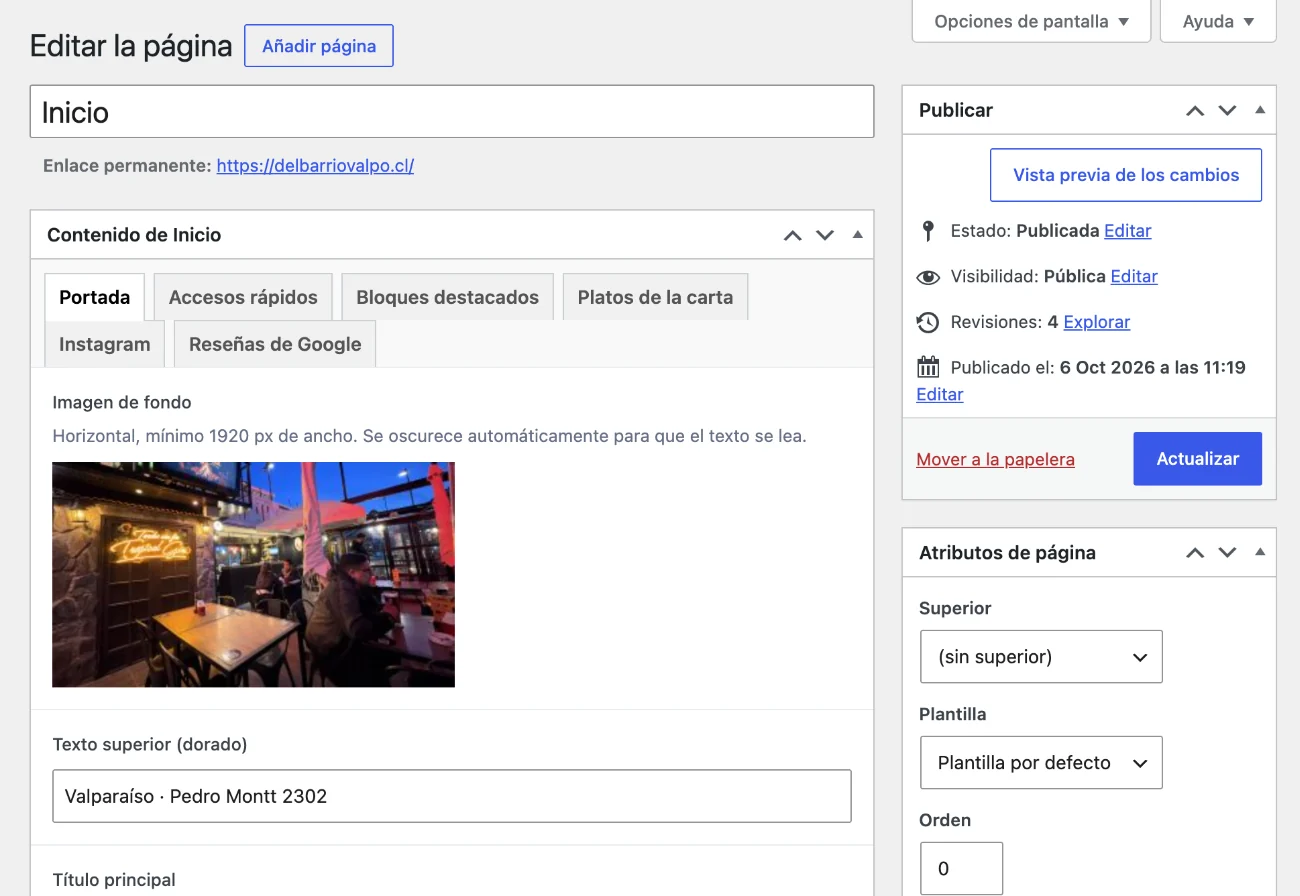Screen dimensions: 1300x896
Task: Click the Actualizar button
Action: (x=1198, y=459)
